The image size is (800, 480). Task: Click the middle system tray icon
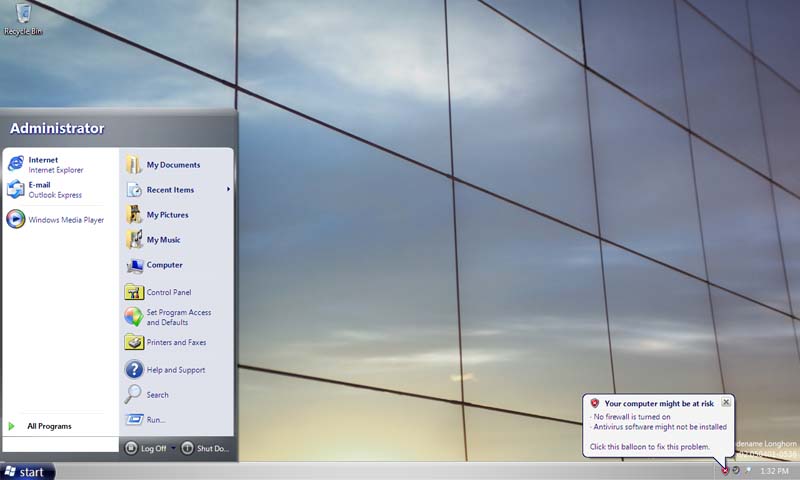[x=736, y=470]
